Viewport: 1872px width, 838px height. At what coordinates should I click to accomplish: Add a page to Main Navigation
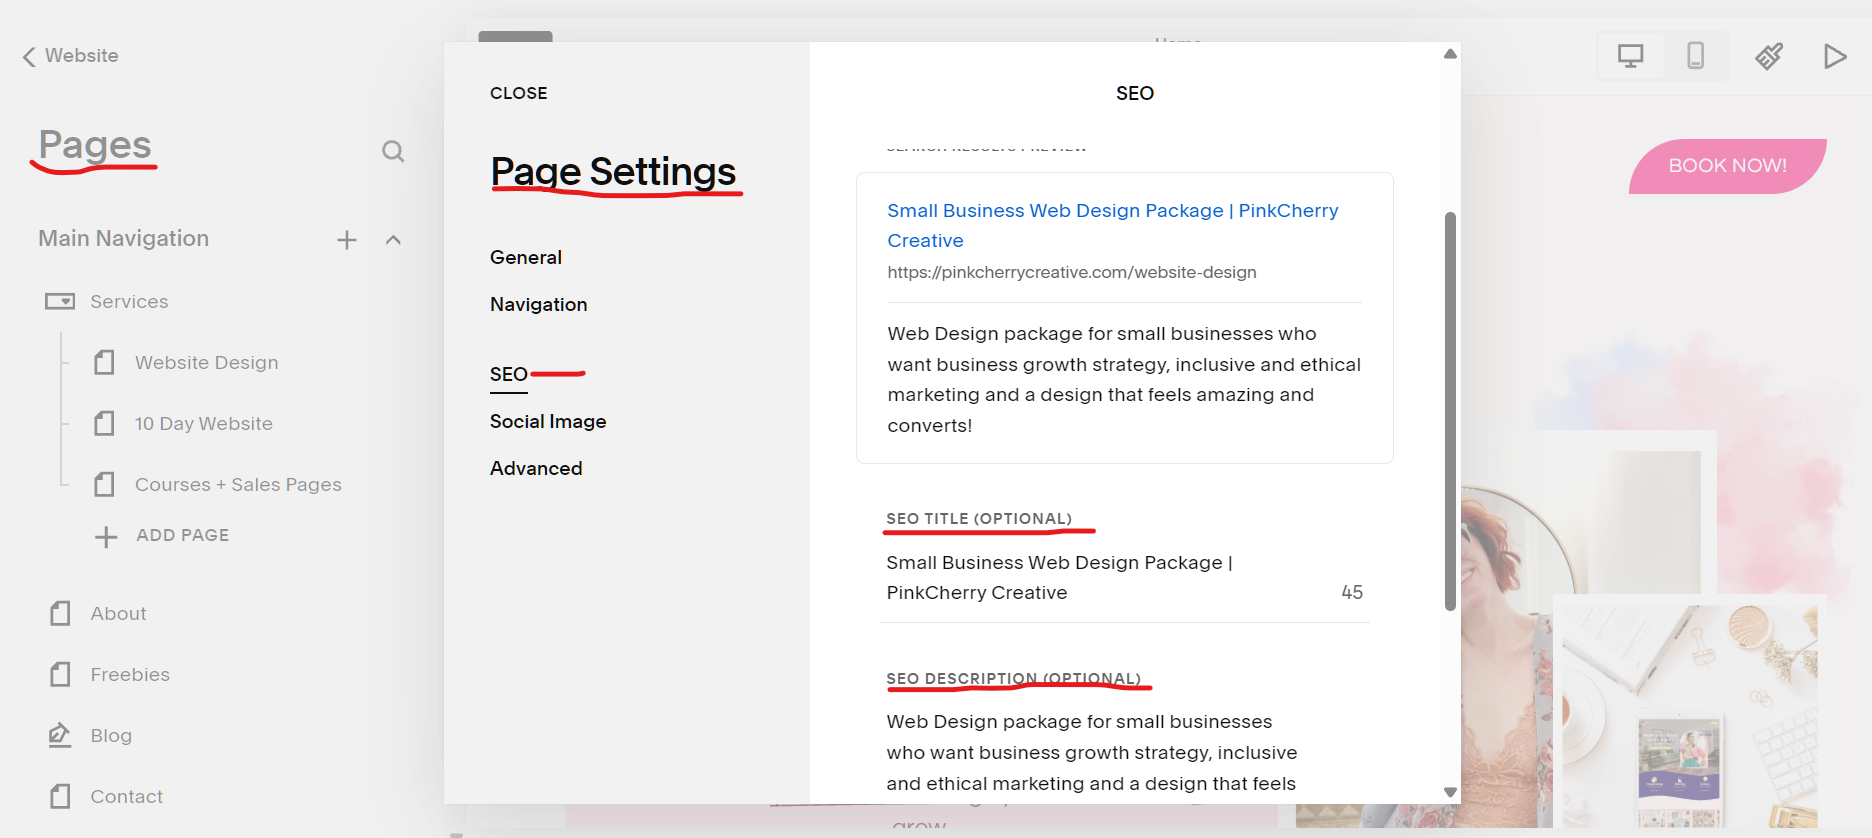coord(347,240)
